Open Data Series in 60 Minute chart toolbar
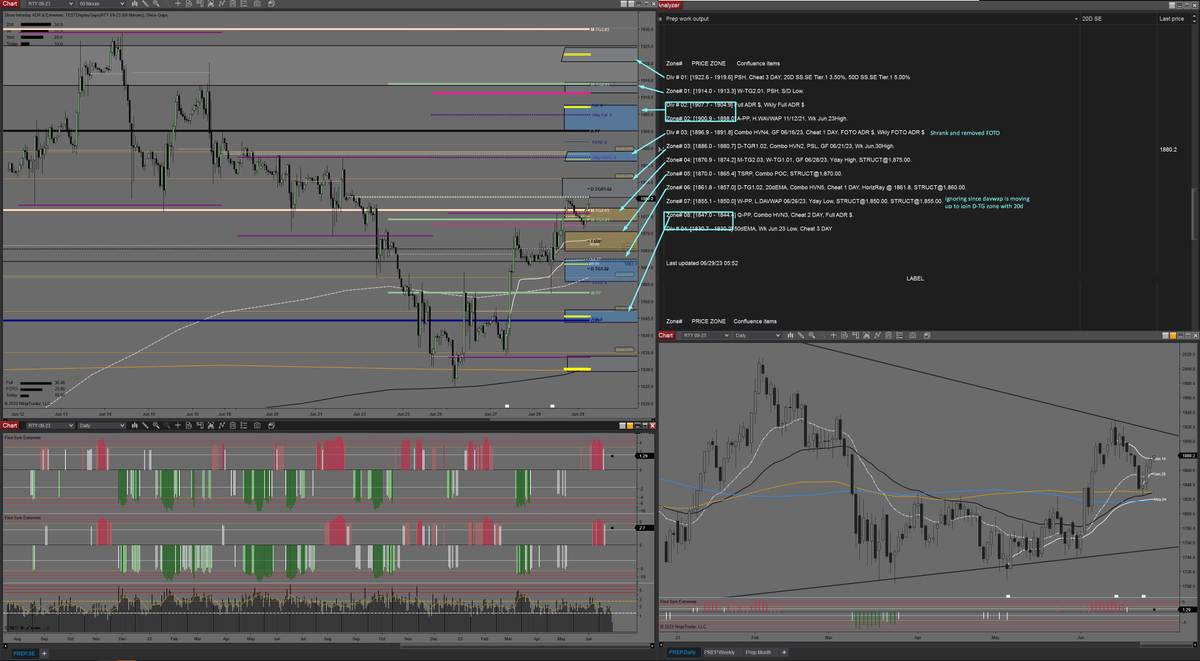 [211, 6]
